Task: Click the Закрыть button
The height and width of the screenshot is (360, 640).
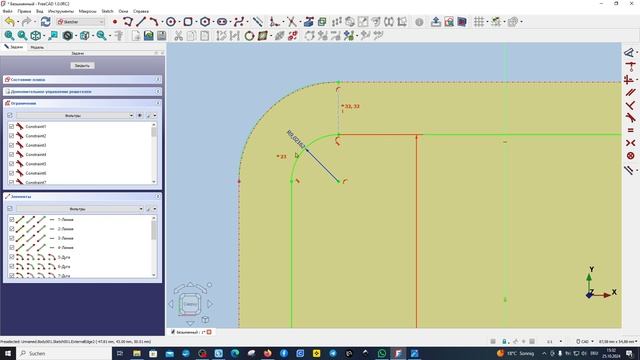Action: pos(82,65)
